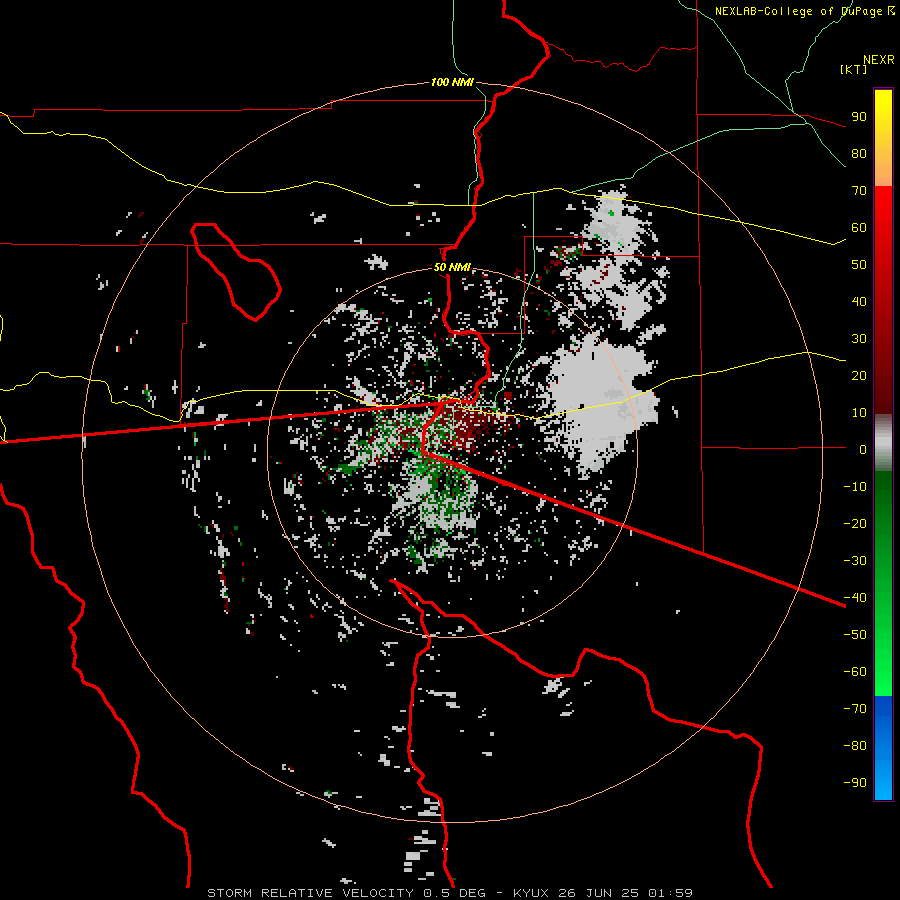This screenshot has width=900, height=900.
Task: Click the [KT] units label
Action: 854,69
